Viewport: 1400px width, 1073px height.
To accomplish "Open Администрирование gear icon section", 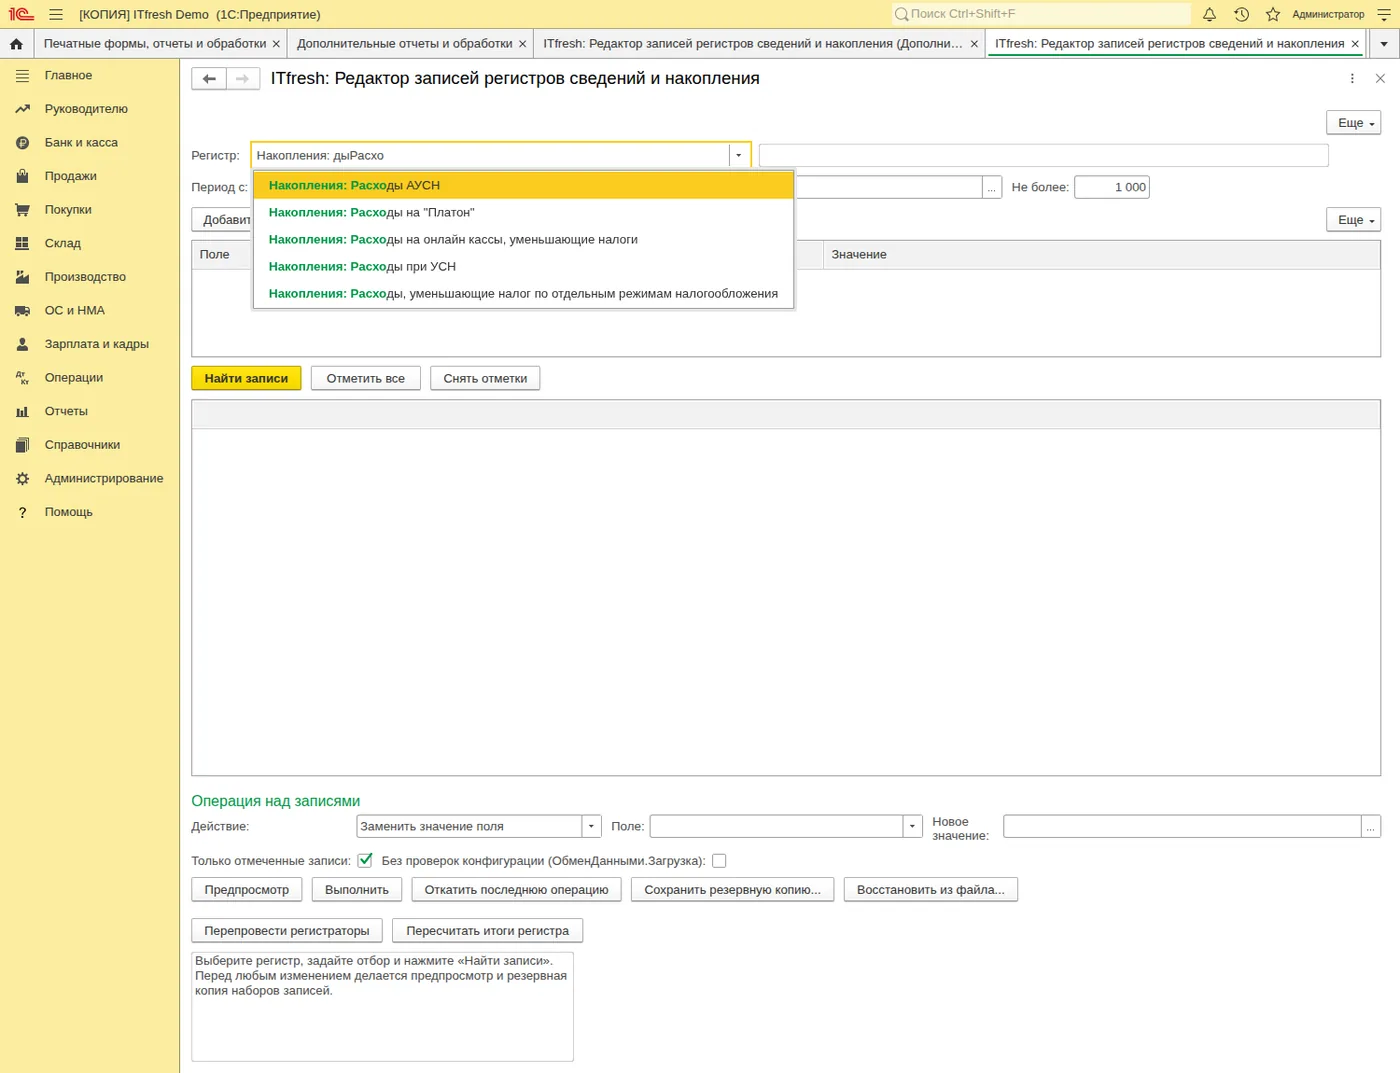I will 22,479.
